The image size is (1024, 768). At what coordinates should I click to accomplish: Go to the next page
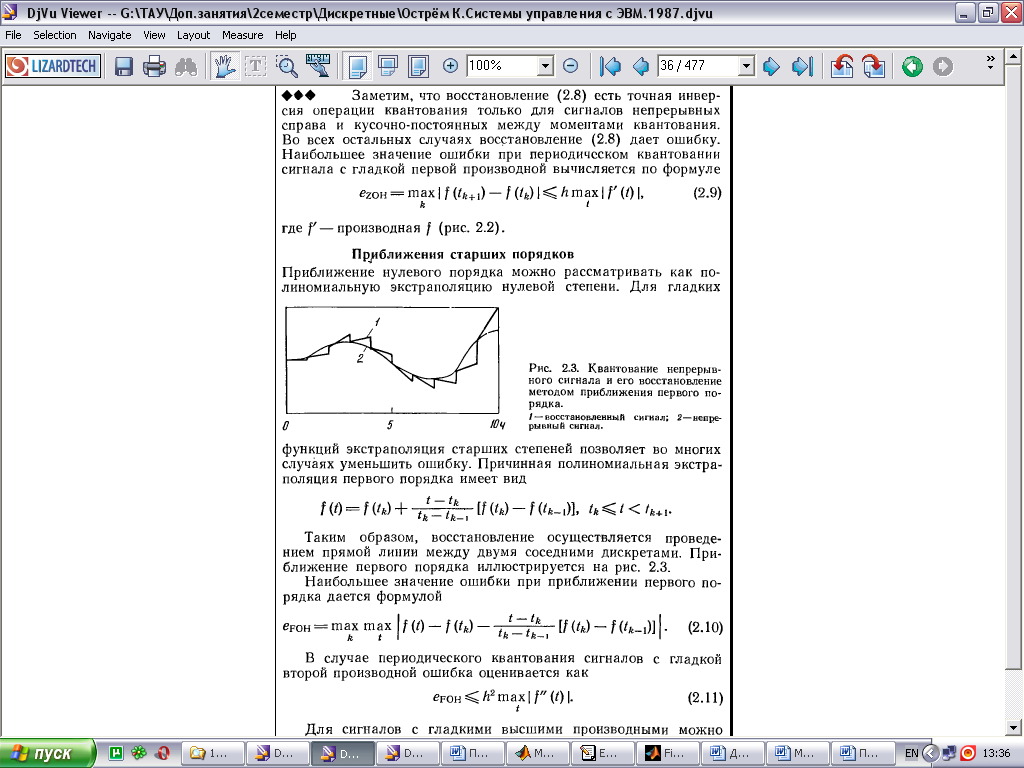[x=771, y=66]
